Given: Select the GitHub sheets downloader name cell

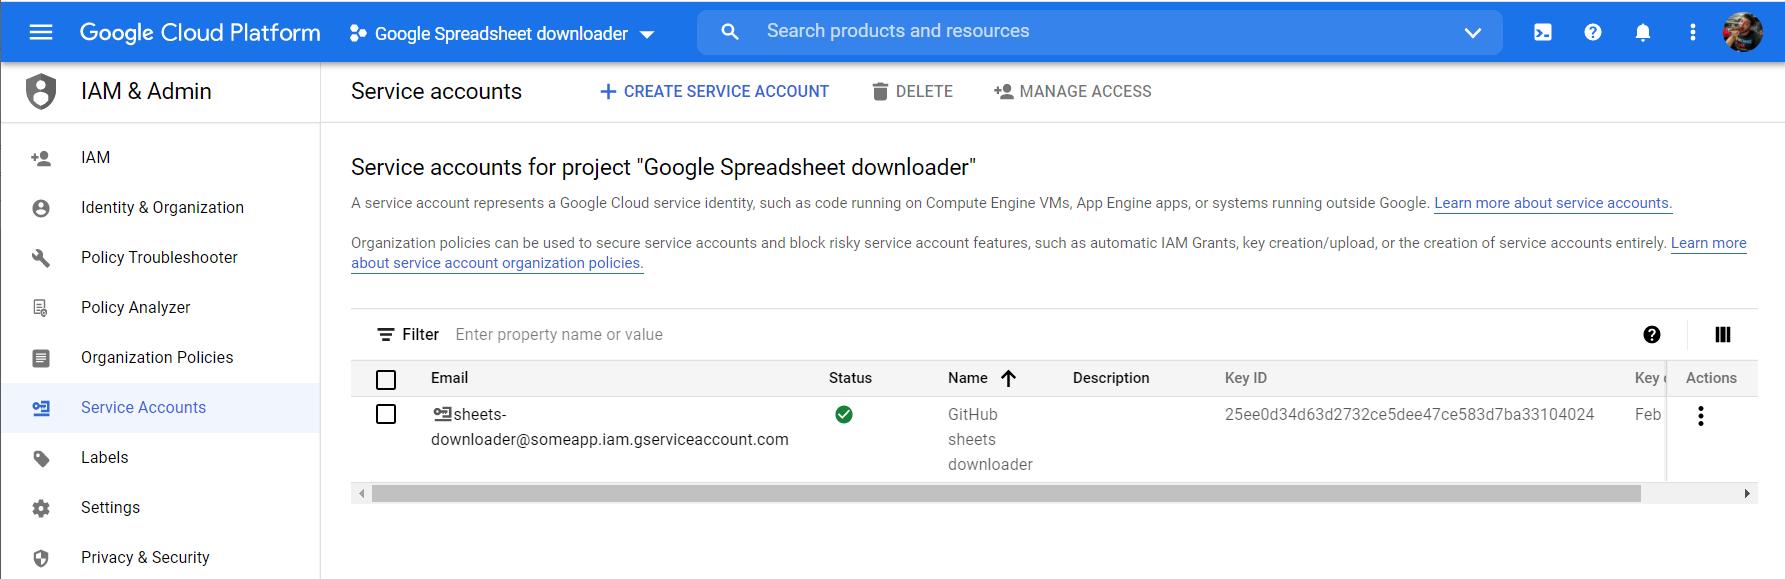Looking at the screenshot, I should 990,439.
